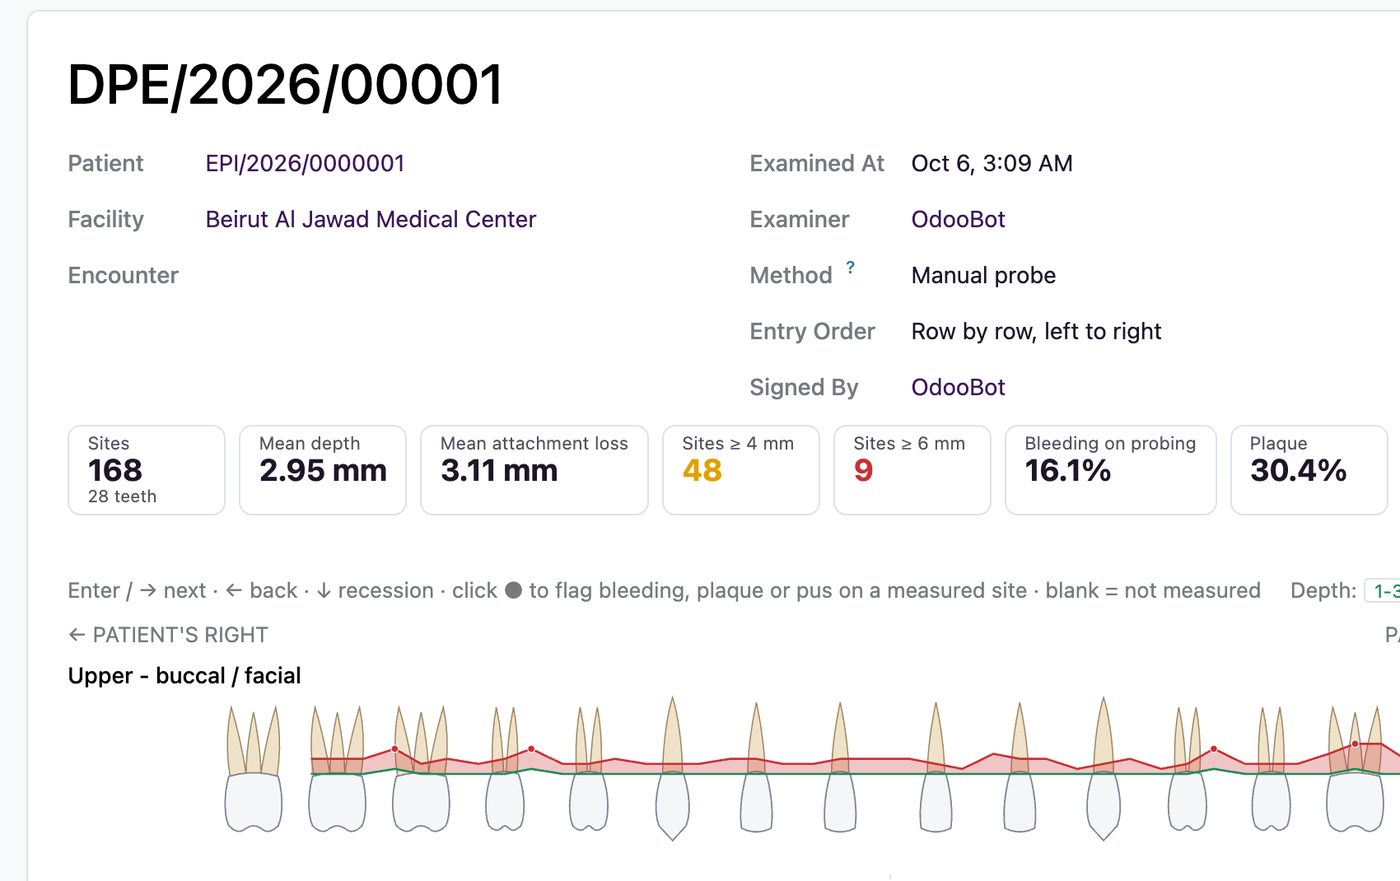This screenshot has height=881, width=1400.
Task: Select the Sites 168 stat card
Action: pos(147,470)
